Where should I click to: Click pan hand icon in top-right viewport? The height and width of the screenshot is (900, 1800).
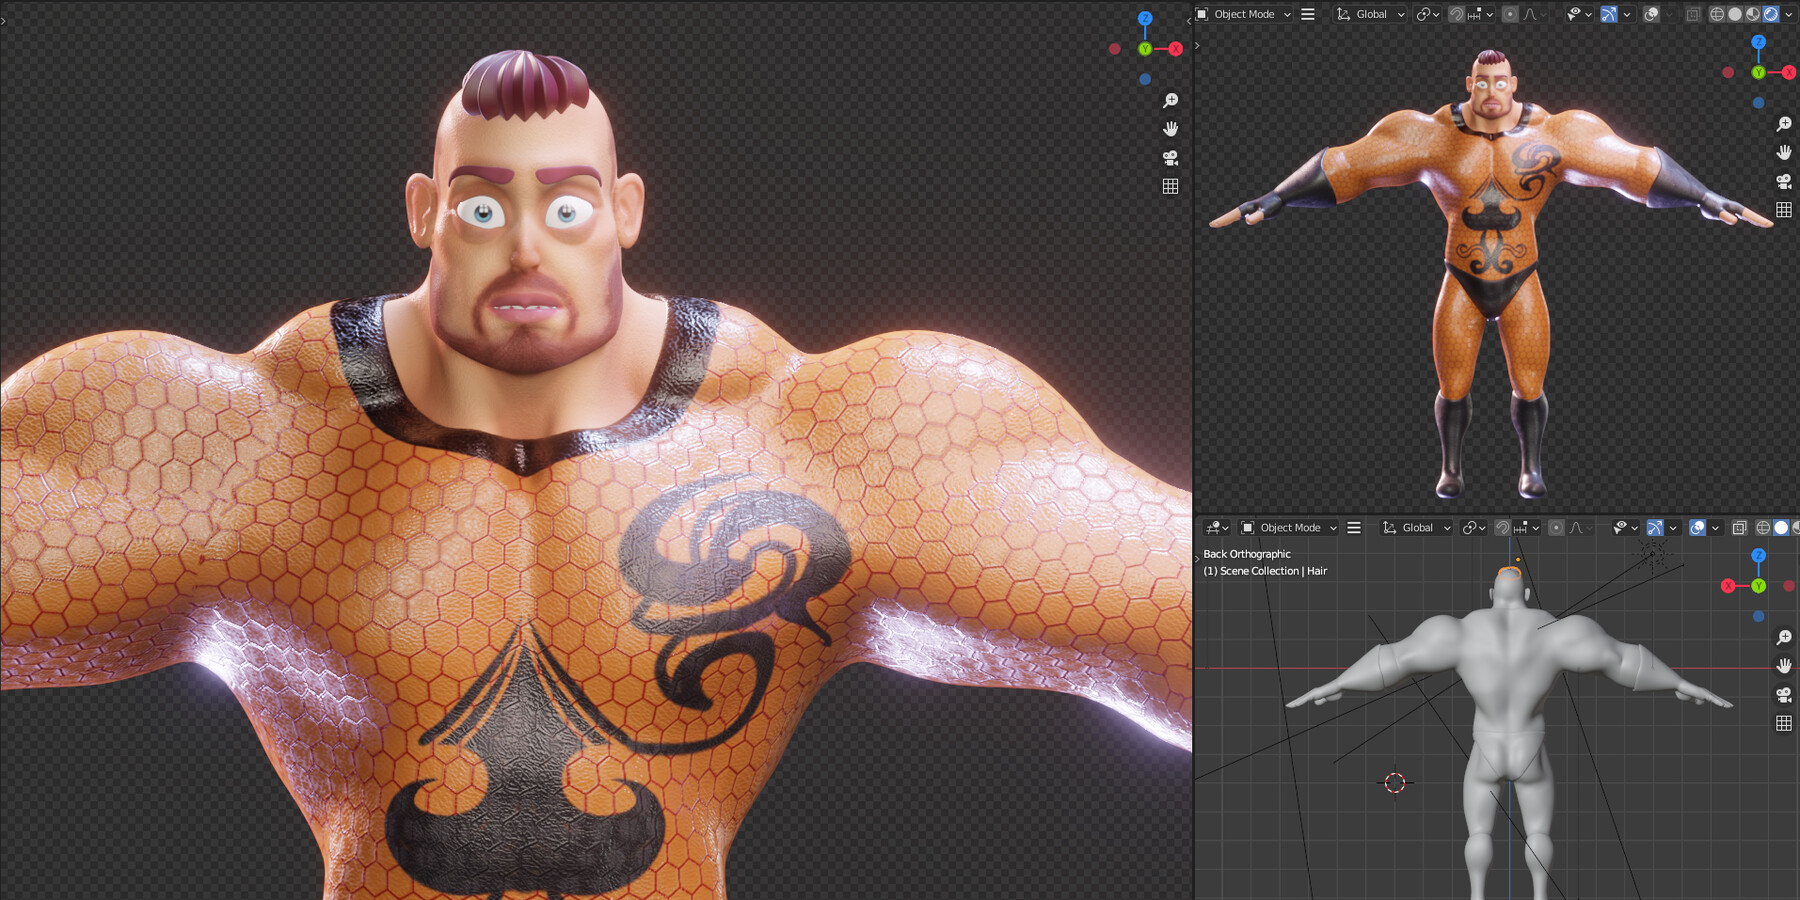coord(1784,153)
